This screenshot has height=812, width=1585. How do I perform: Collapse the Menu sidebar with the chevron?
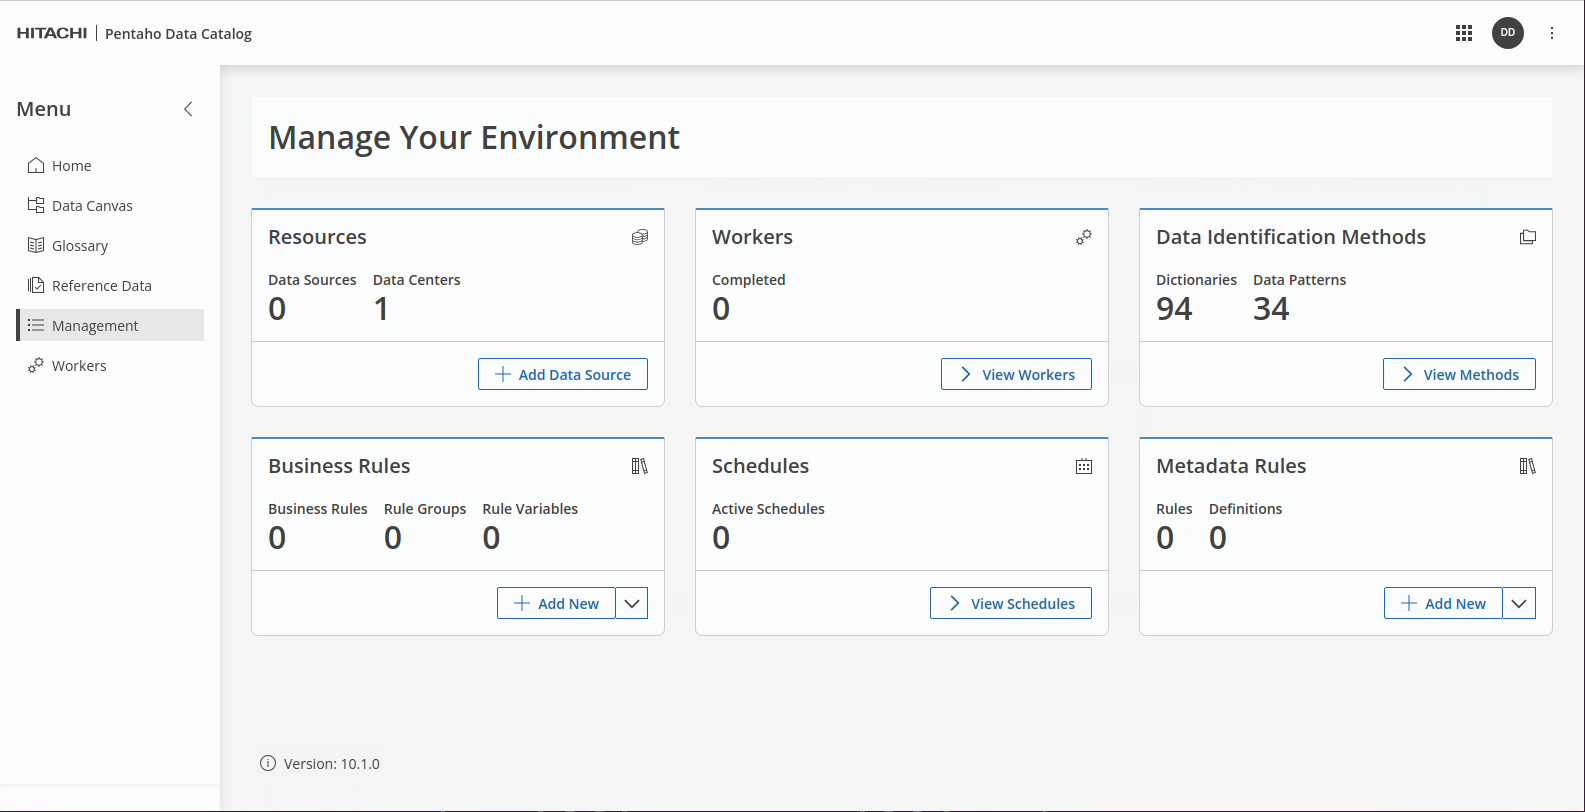pos(188,109)
